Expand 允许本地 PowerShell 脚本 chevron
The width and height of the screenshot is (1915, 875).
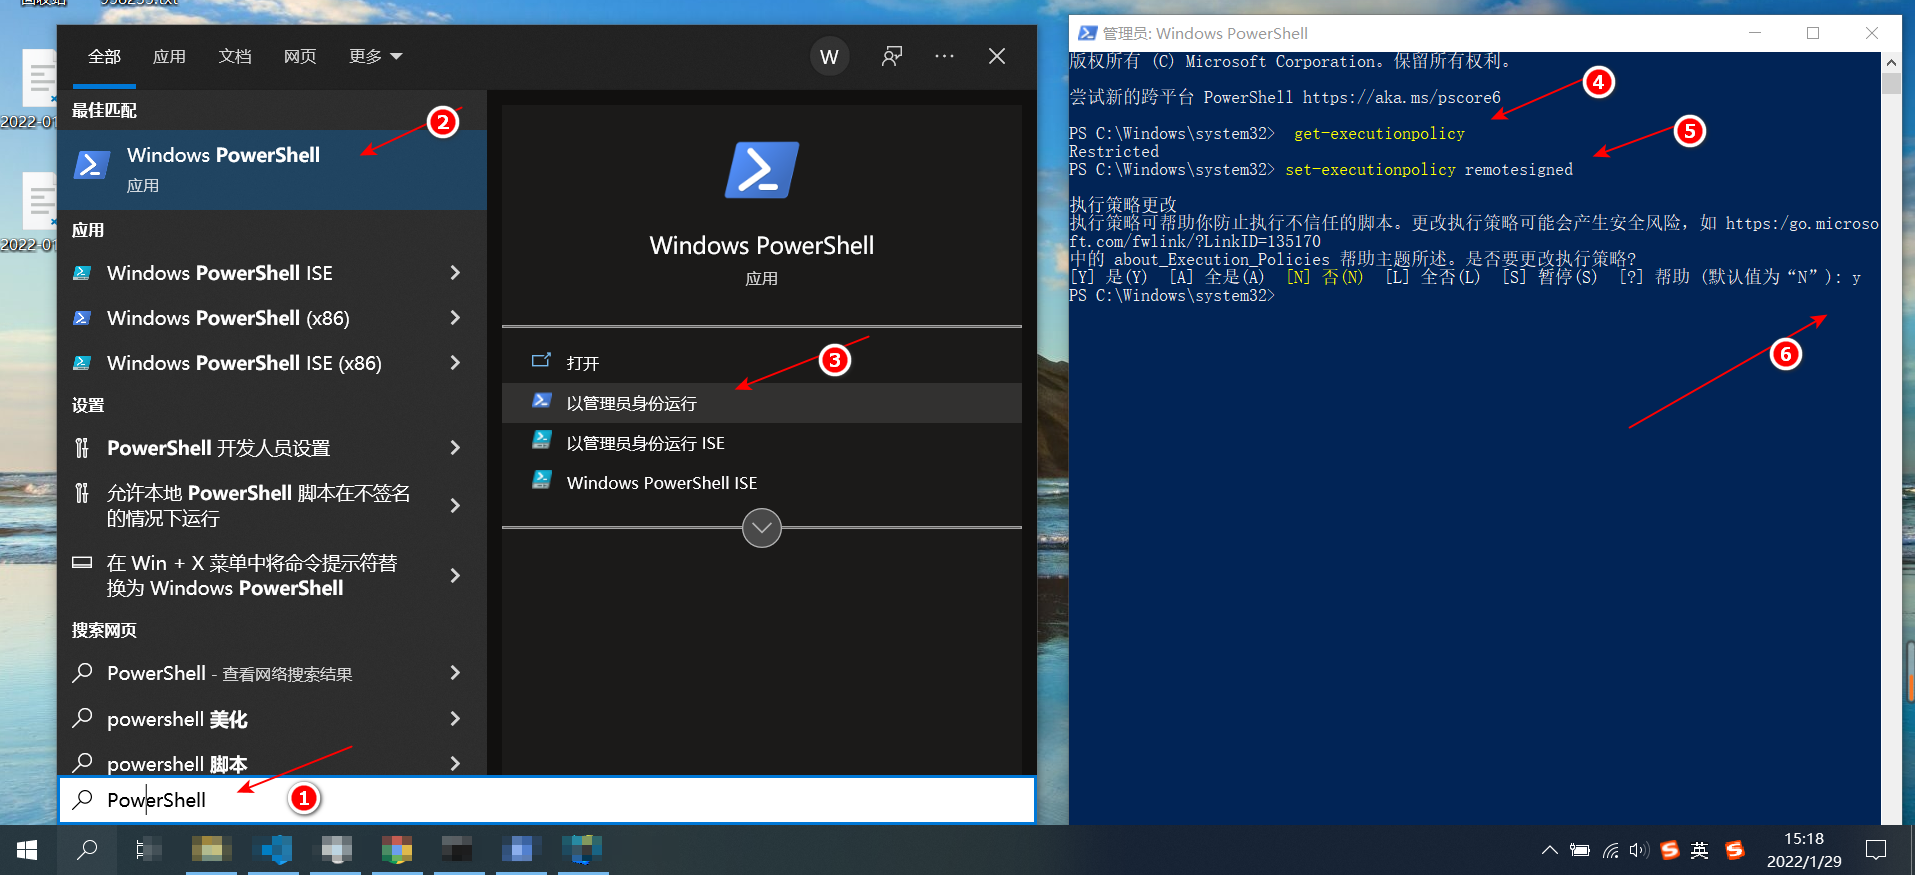tap(455, 506)
